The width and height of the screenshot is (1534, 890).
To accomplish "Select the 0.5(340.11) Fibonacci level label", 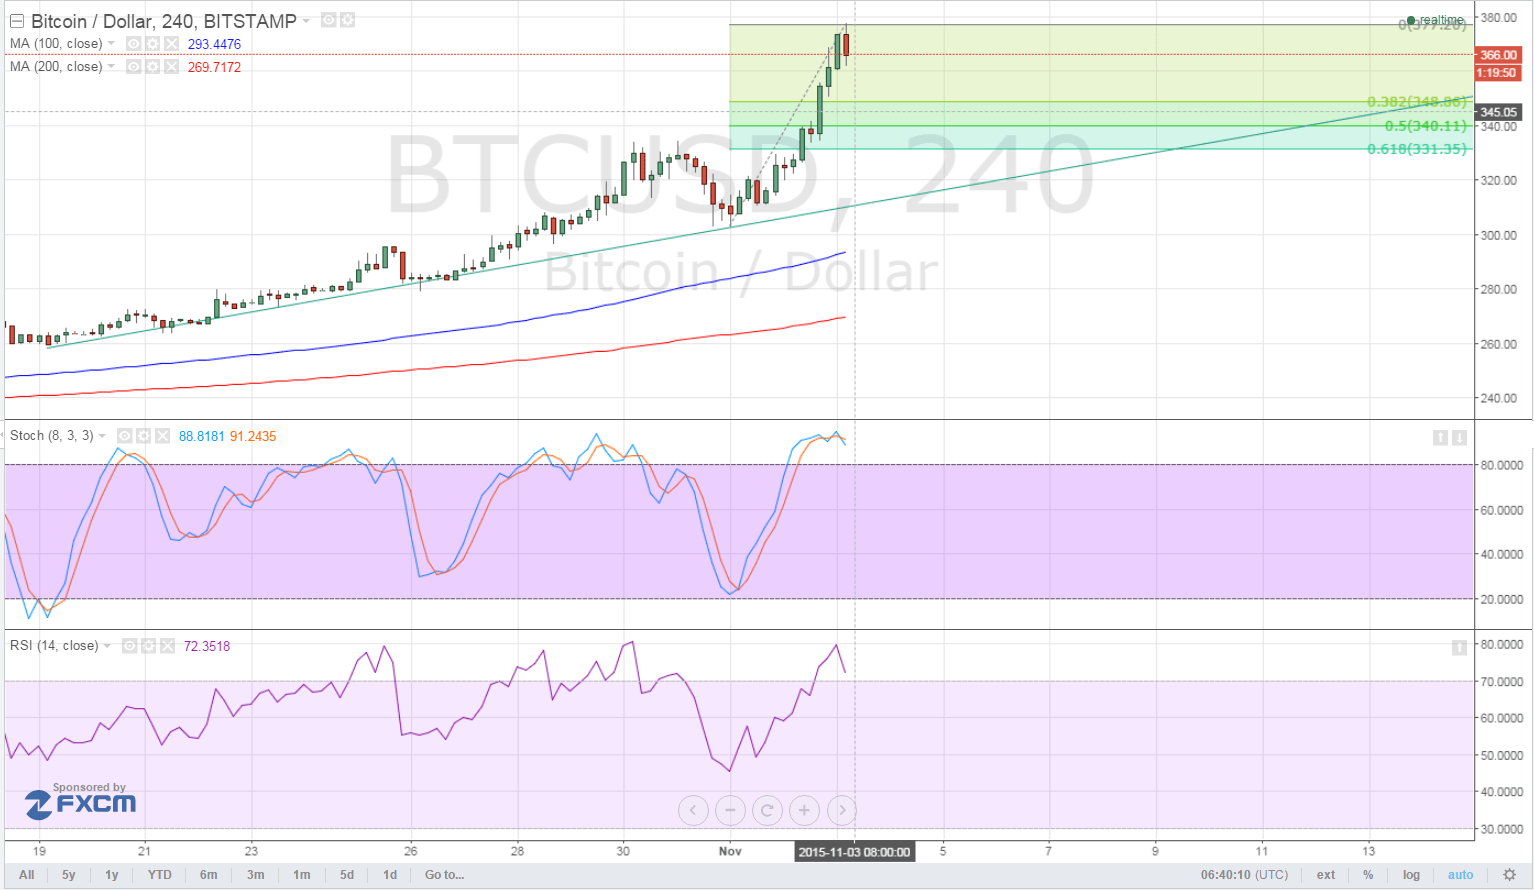I will (x=1426, y=126).
